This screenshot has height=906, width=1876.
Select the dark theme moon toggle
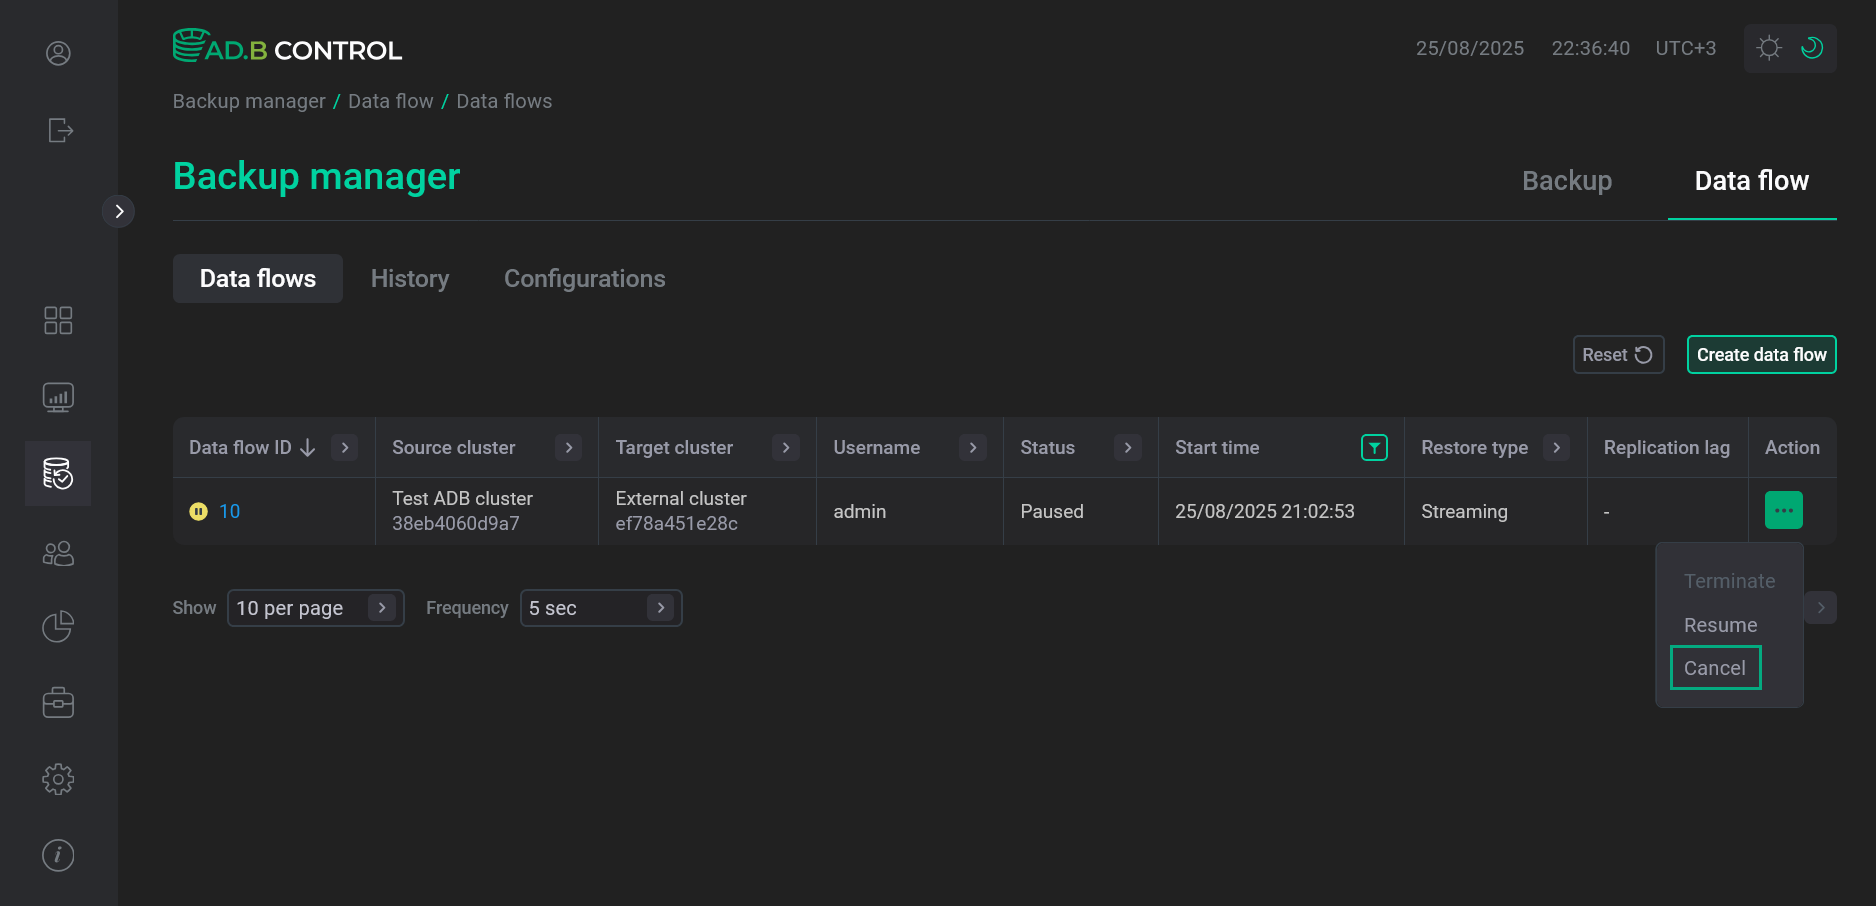[x=1813, y=47]
